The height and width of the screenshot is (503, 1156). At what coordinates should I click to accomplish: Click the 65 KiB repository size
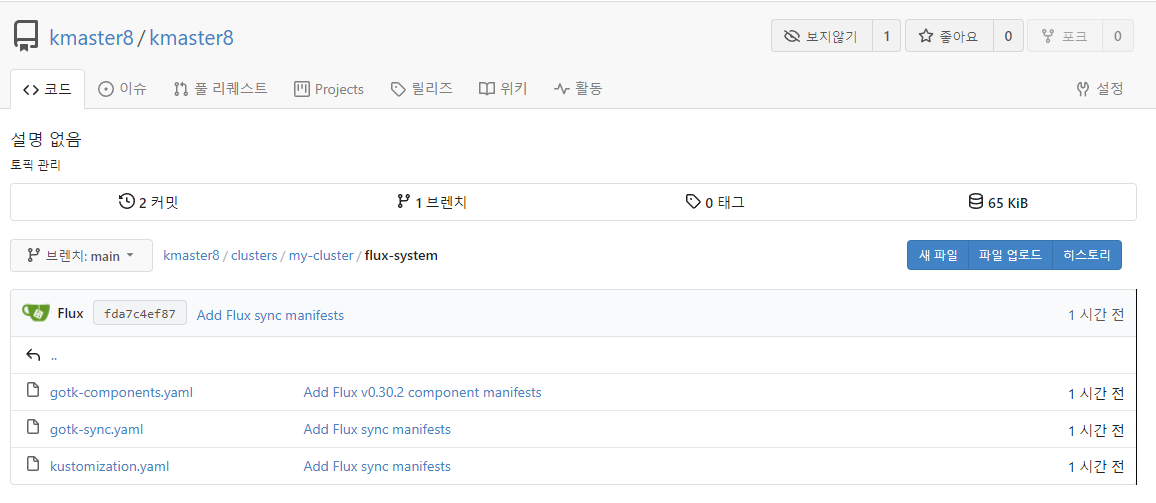998,202
